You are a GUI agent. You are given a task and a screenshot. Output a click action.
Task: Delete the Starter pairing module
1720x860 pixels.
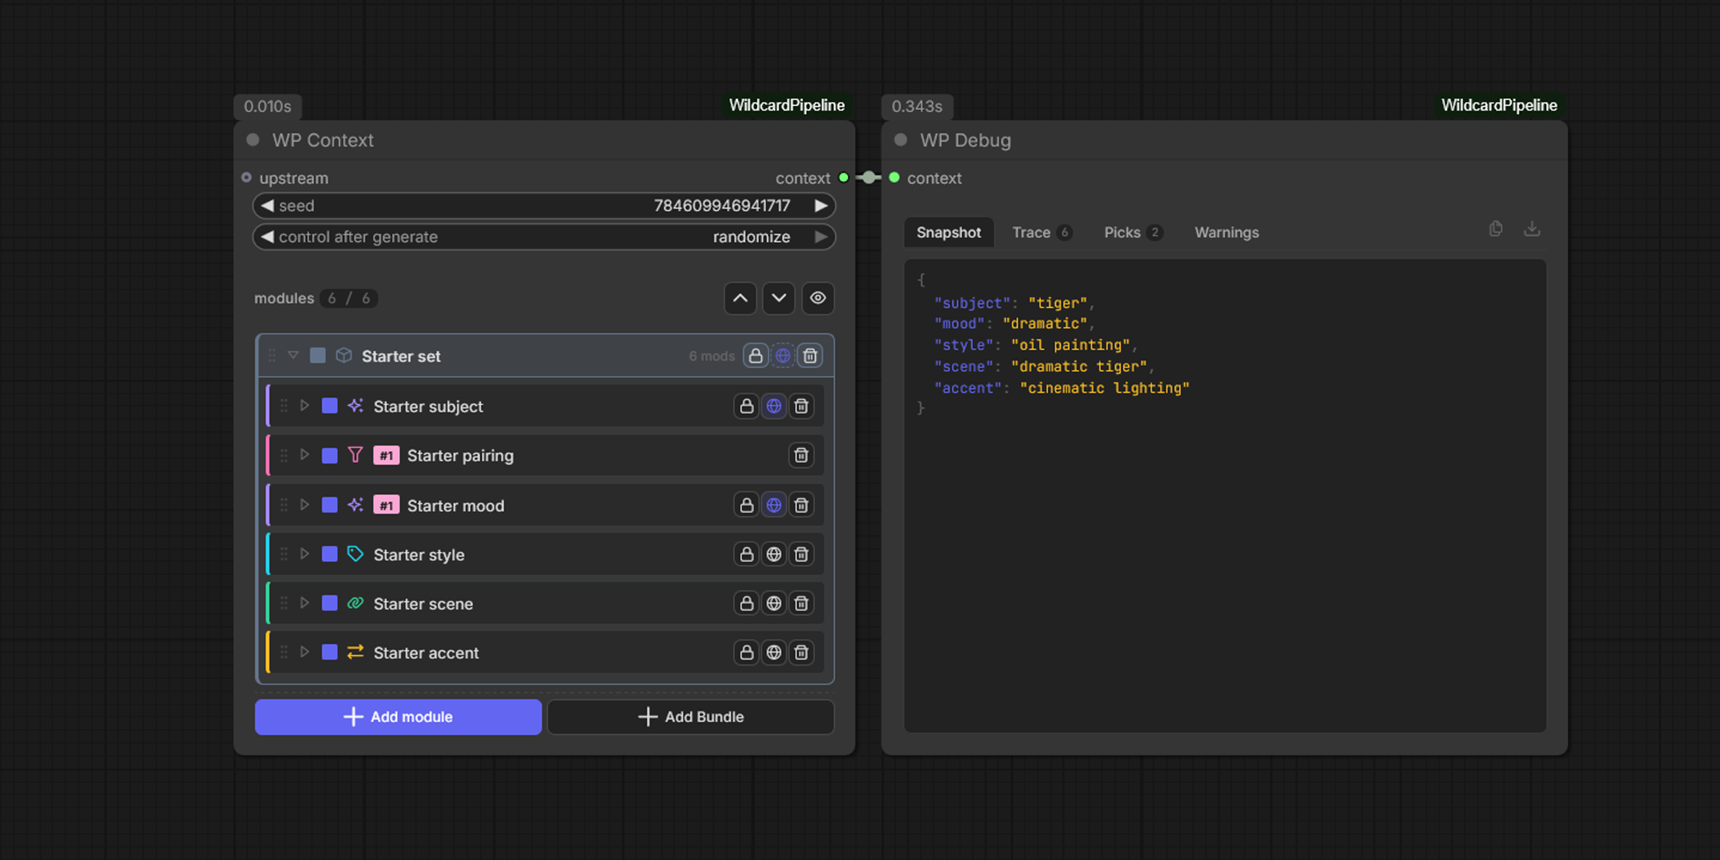801,455
